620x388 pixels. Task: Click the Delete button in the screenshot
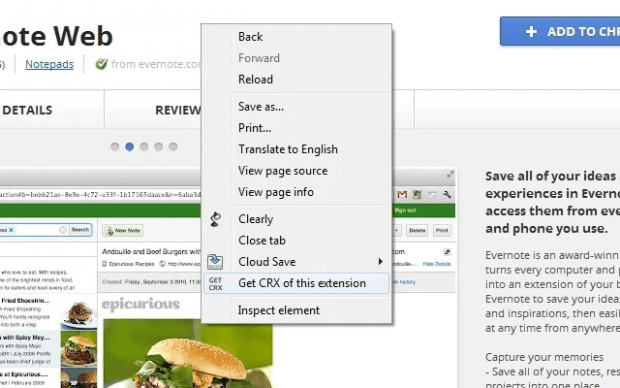click(417, 230)
